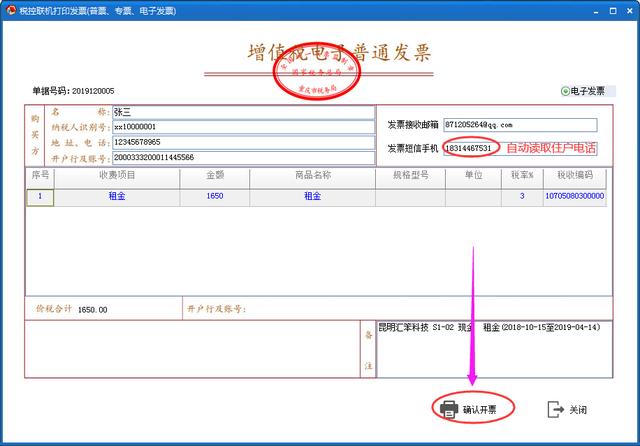Image resolution: width=640 pixels, height=446 pixels.
Task: Click the 1650 amount cell
Action: tap(214, 196)
